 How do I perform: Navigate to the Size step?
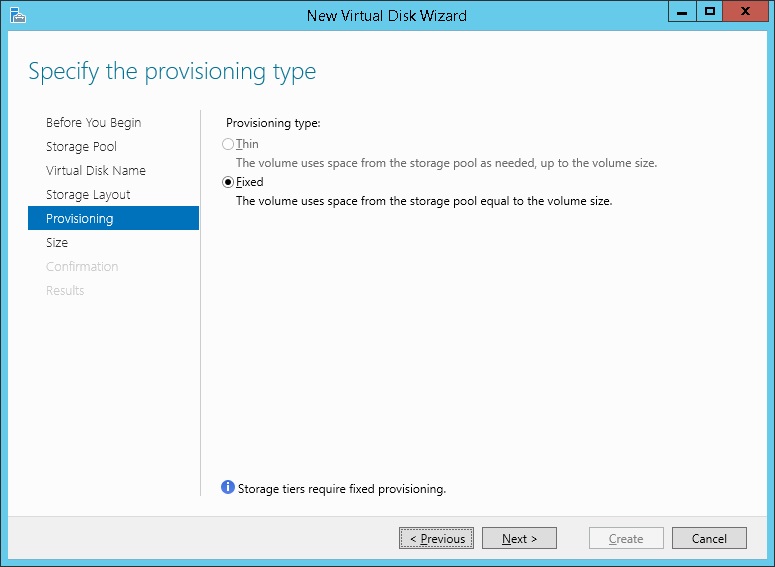tap(57, 243)
